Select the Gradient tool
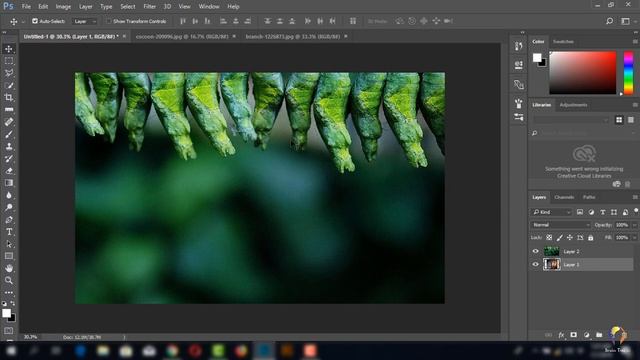The width and height of the screenshot is (640, 360). (x=9, y=183)
